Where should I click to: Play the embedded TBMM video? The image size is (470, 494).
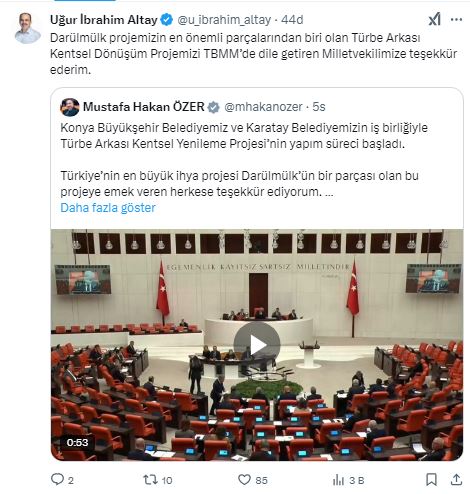point(257,345)
